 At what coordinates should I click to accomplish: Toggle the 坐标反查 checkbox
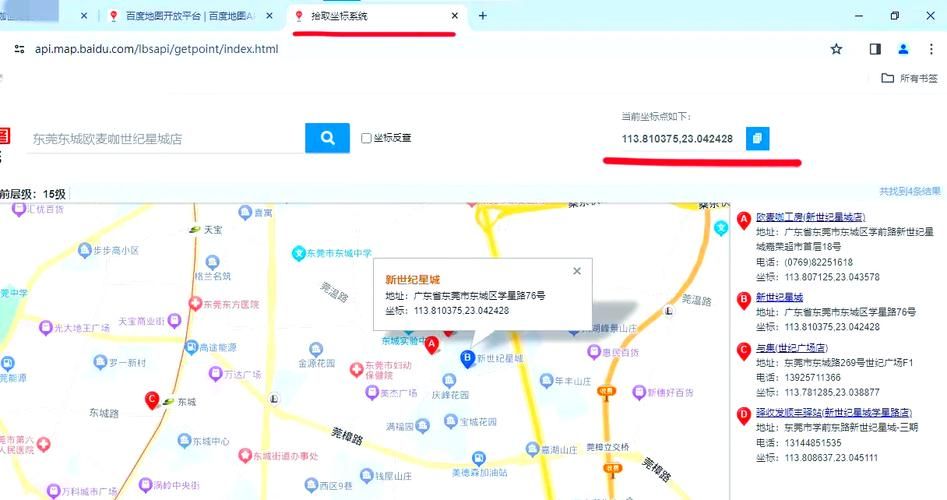(366, 138)
